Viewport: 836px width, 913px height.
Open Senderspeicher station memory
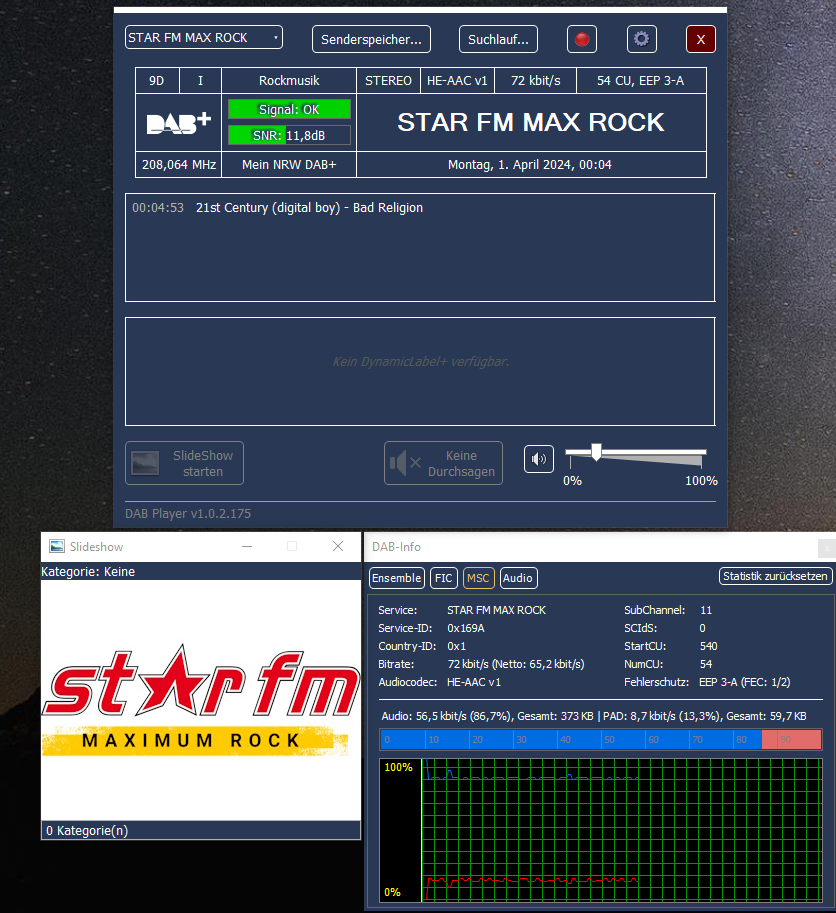click(x=371, y=39)
